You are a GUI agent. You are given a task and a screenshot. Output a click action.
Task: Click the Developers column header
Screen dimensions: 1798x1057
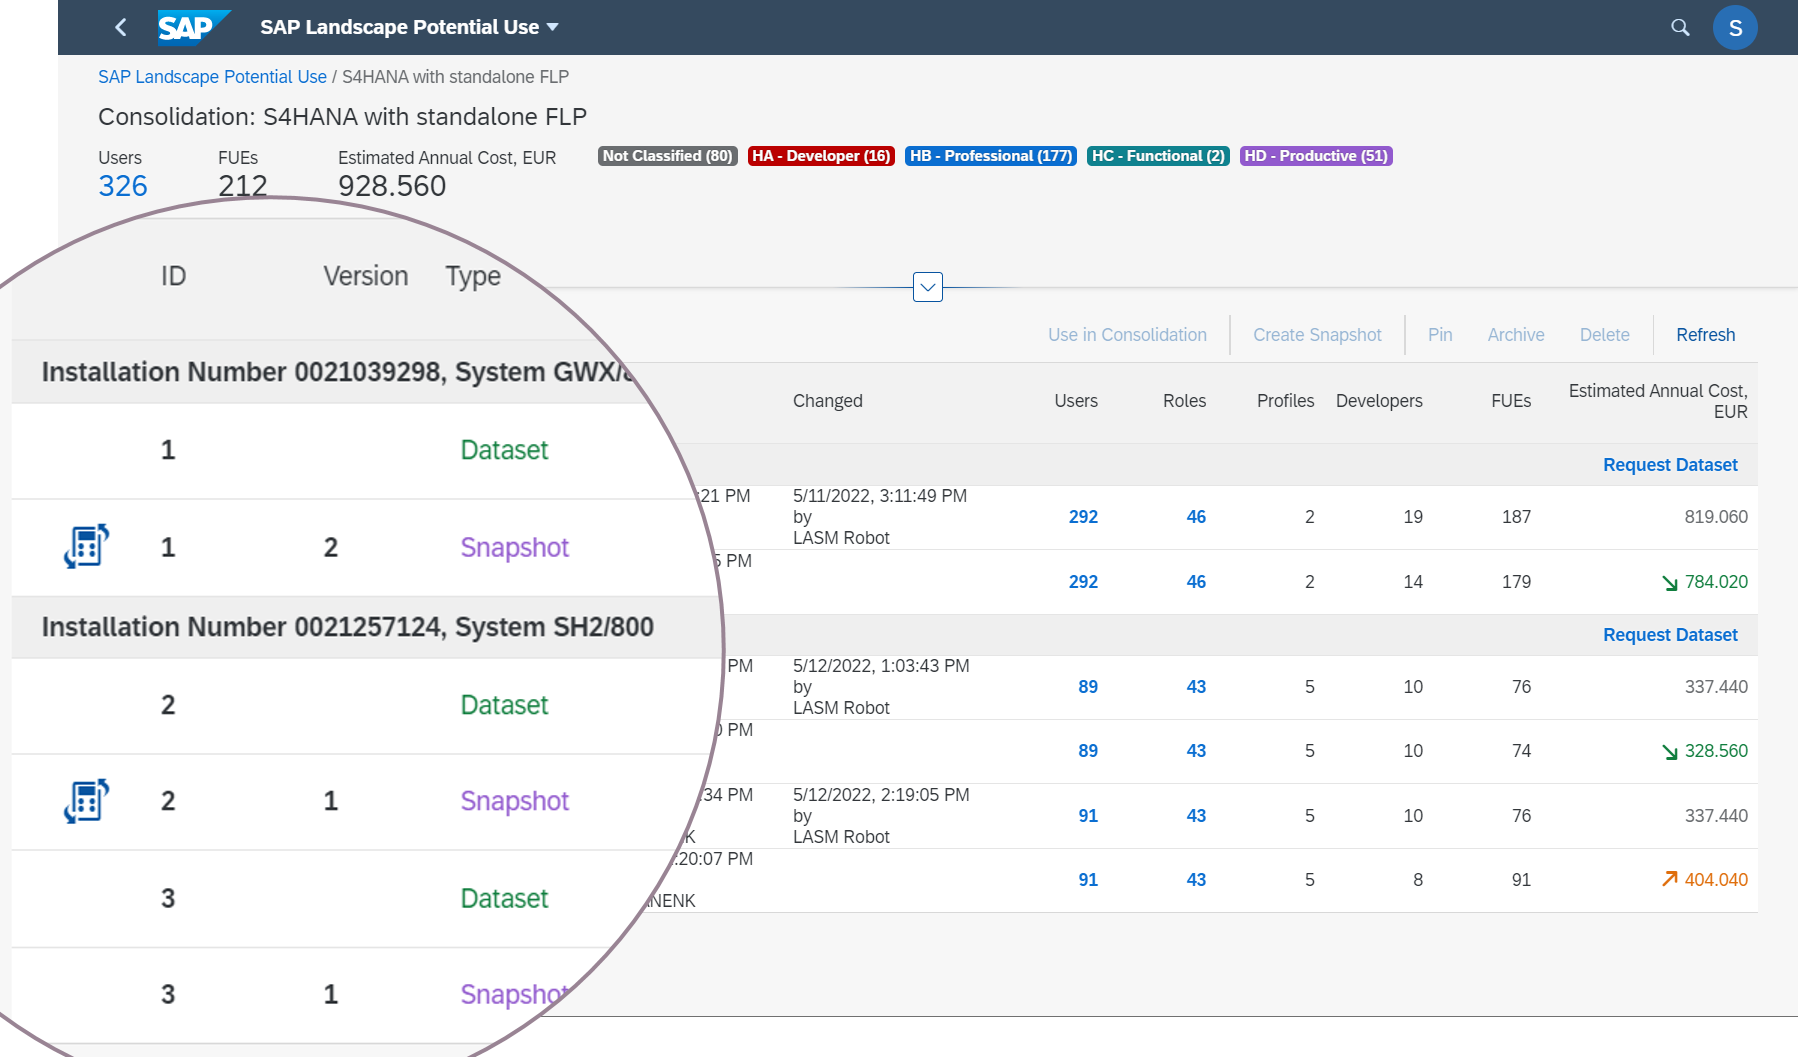[1379, 401]
